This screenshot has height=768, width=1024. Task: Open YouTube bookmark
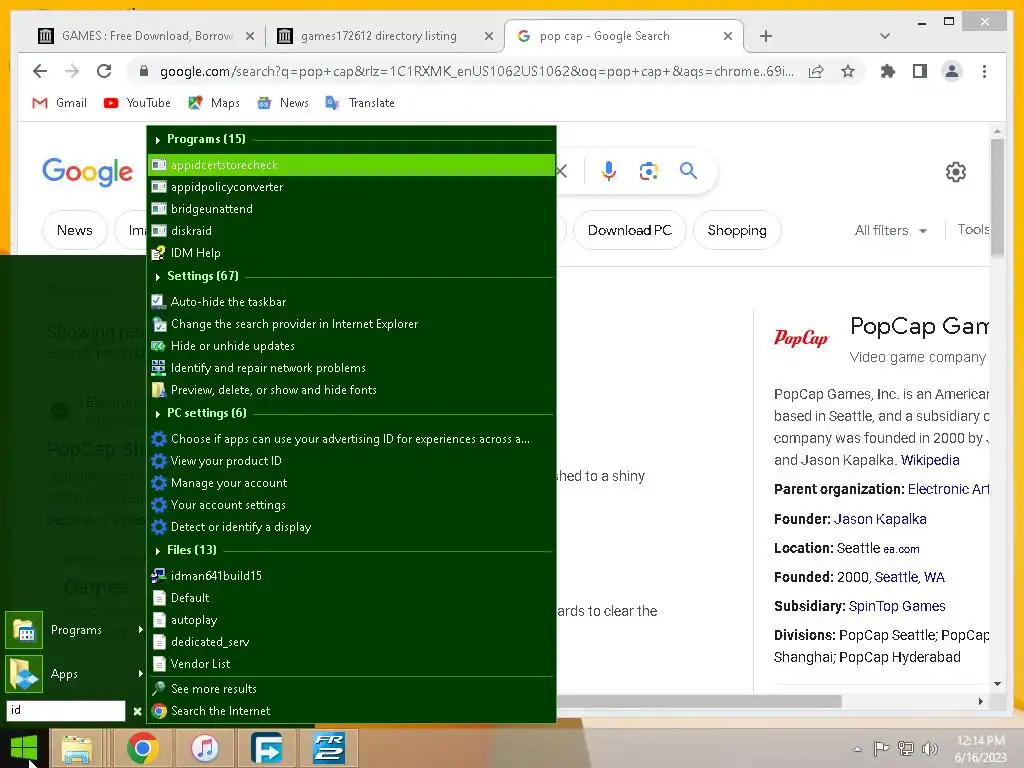point(137,103)
